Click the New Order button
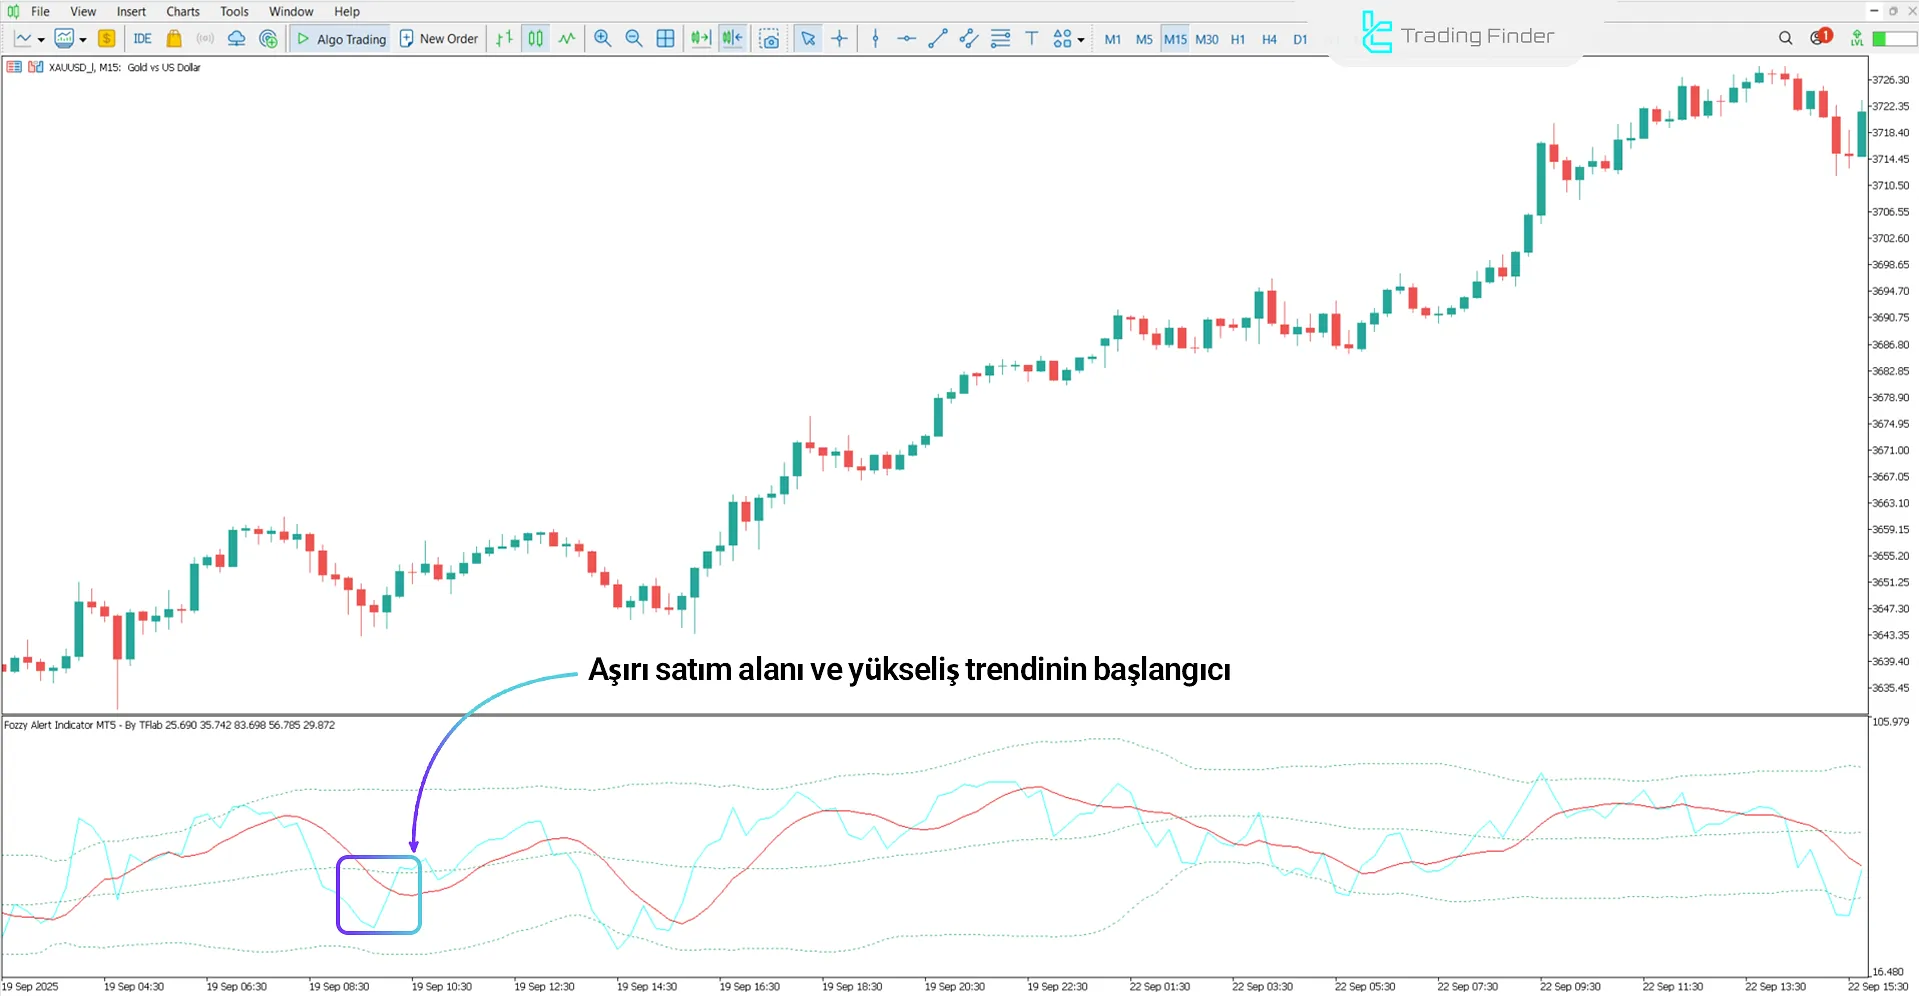 (439, 38)
